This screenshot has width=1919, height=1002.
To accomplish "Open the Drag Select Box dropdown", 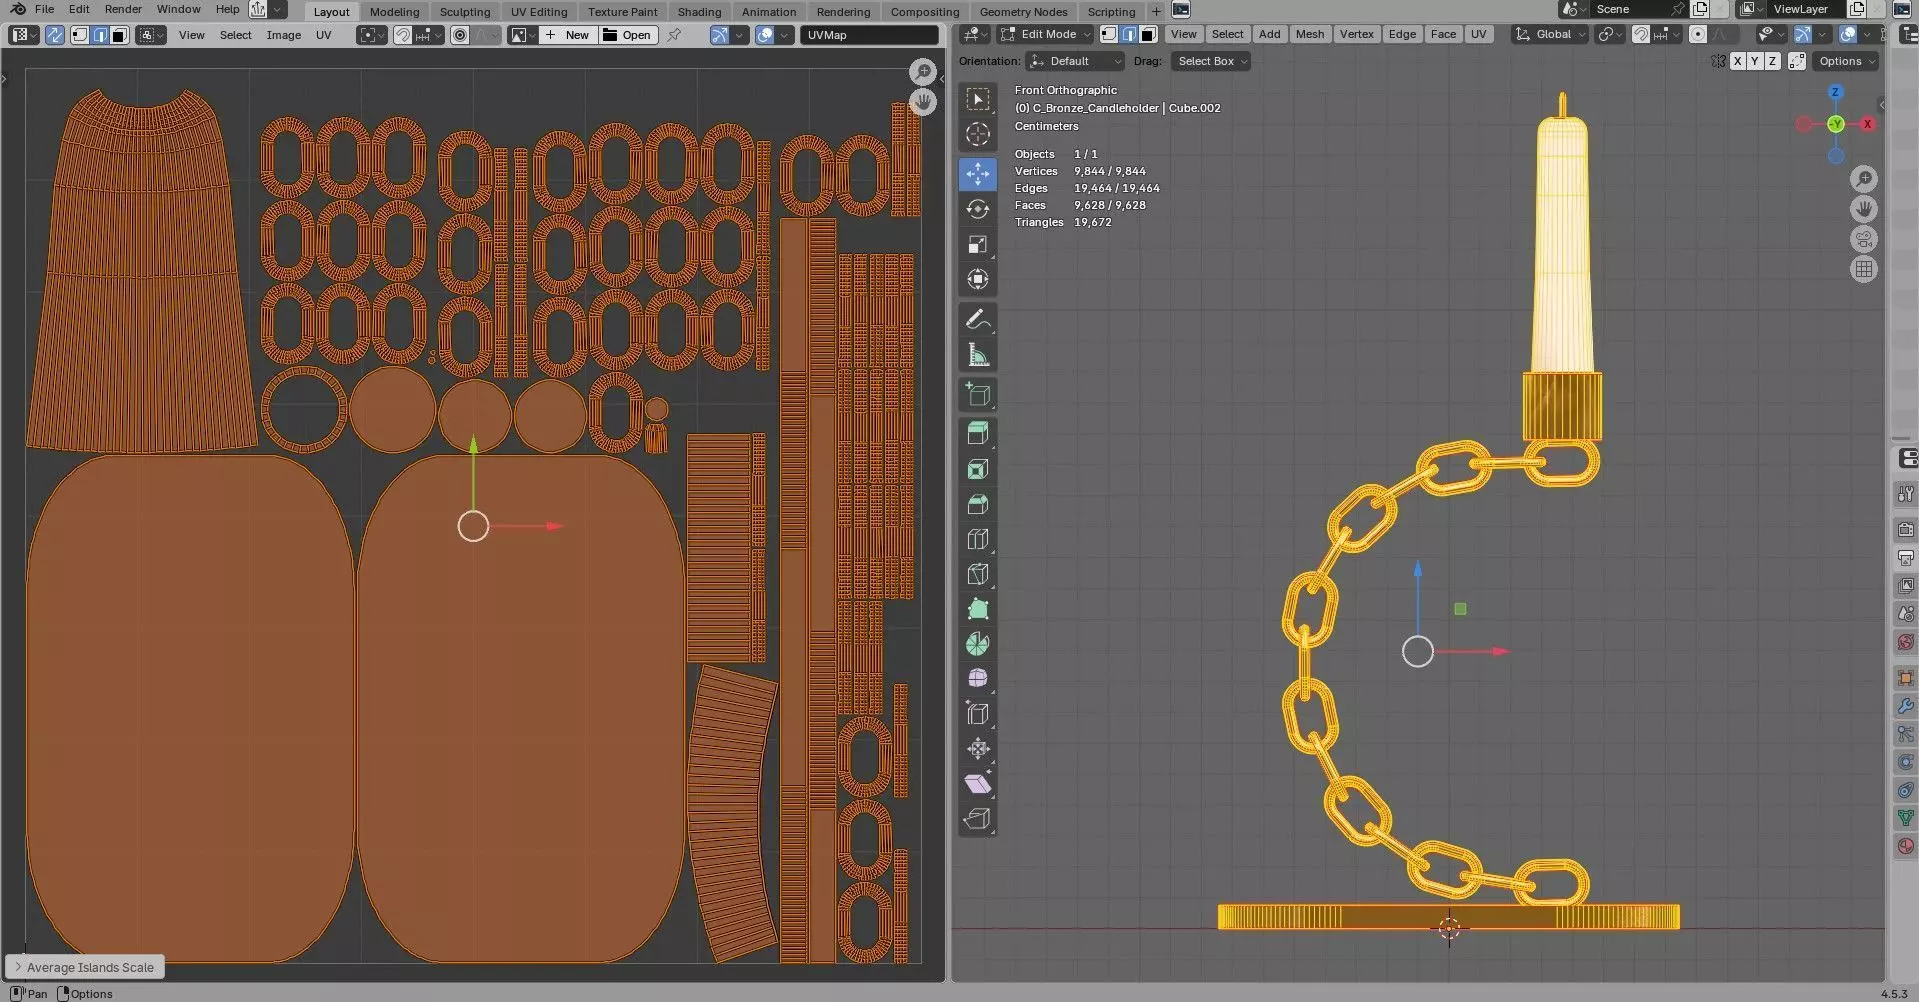I will pyautogui.click(x=1211, y=61).
